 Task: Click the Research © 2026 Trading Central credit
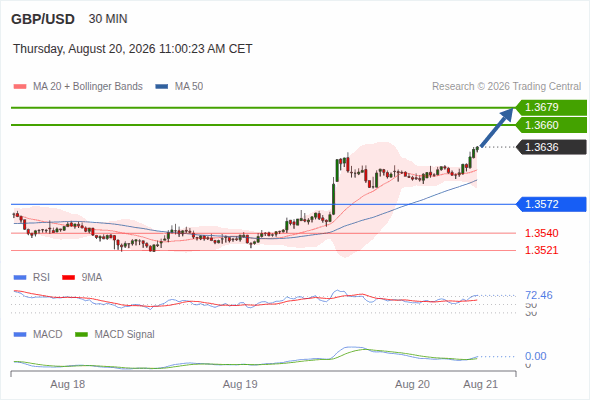(x=506, y=87)
